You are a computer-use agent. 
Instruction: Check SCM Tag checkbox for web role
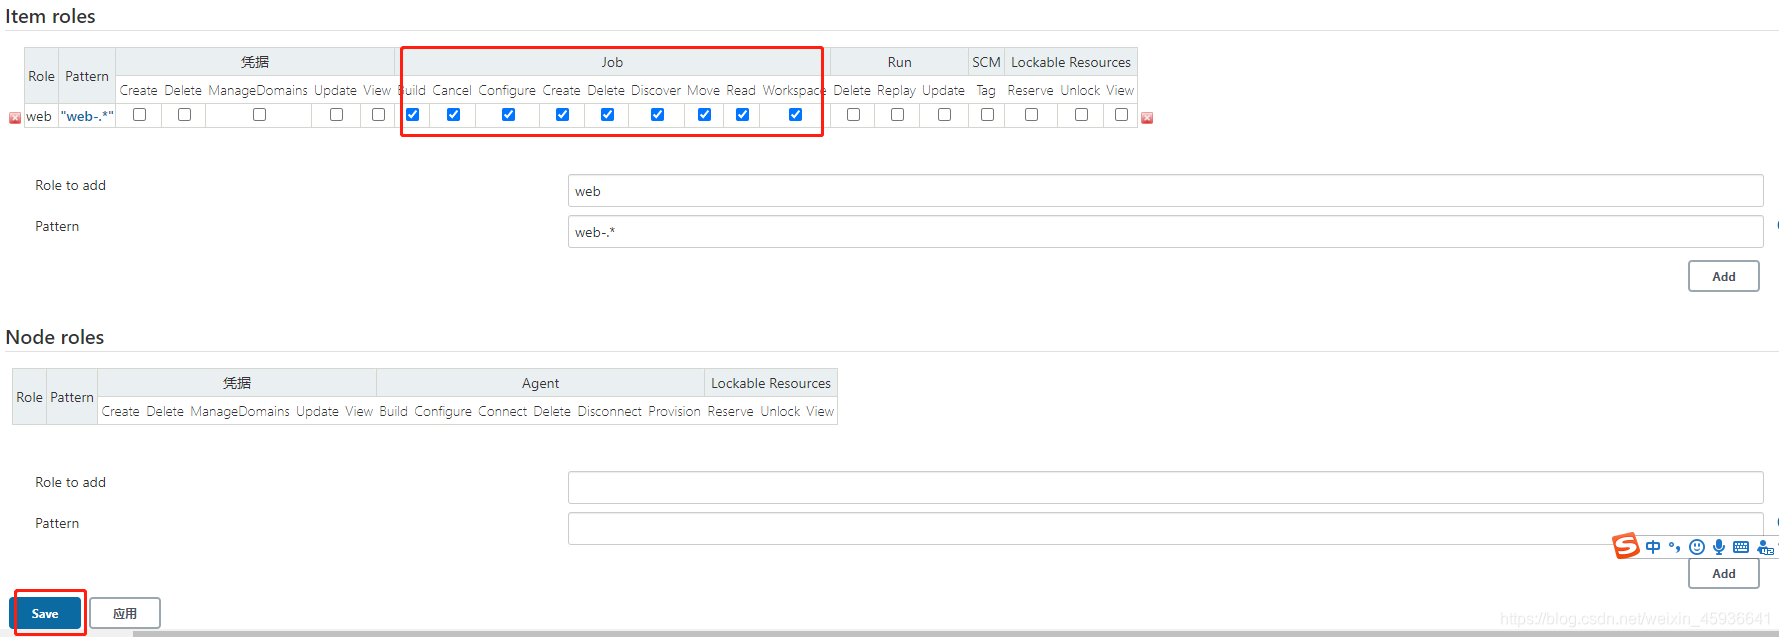pyautogui.click(x=988, y=115)
